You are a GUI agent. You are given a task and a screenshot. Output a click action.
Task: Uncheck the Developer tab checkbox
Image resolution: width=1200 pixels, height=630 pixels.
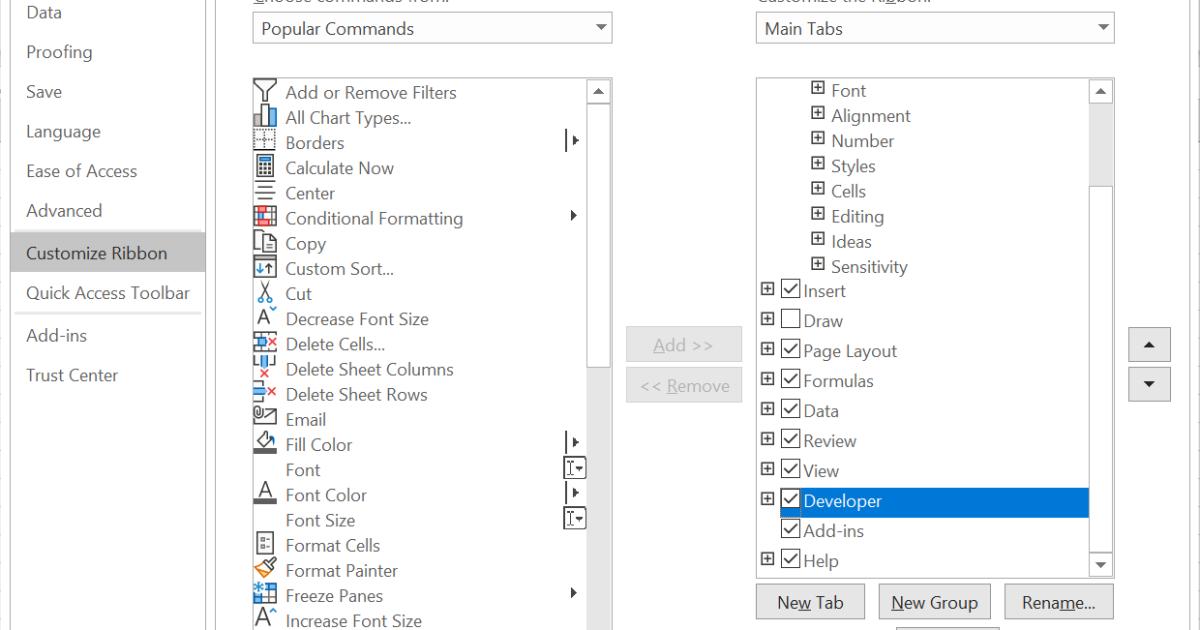tap(790, 500)
